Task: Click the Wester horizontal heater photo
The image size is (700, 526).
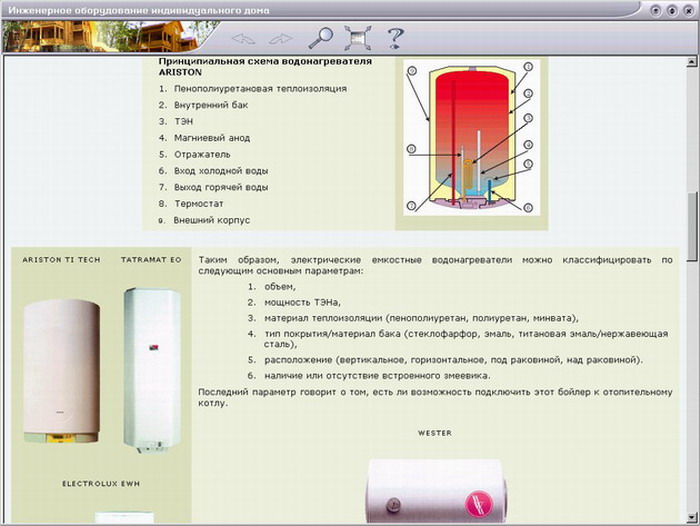Action: tap(436, 491)
